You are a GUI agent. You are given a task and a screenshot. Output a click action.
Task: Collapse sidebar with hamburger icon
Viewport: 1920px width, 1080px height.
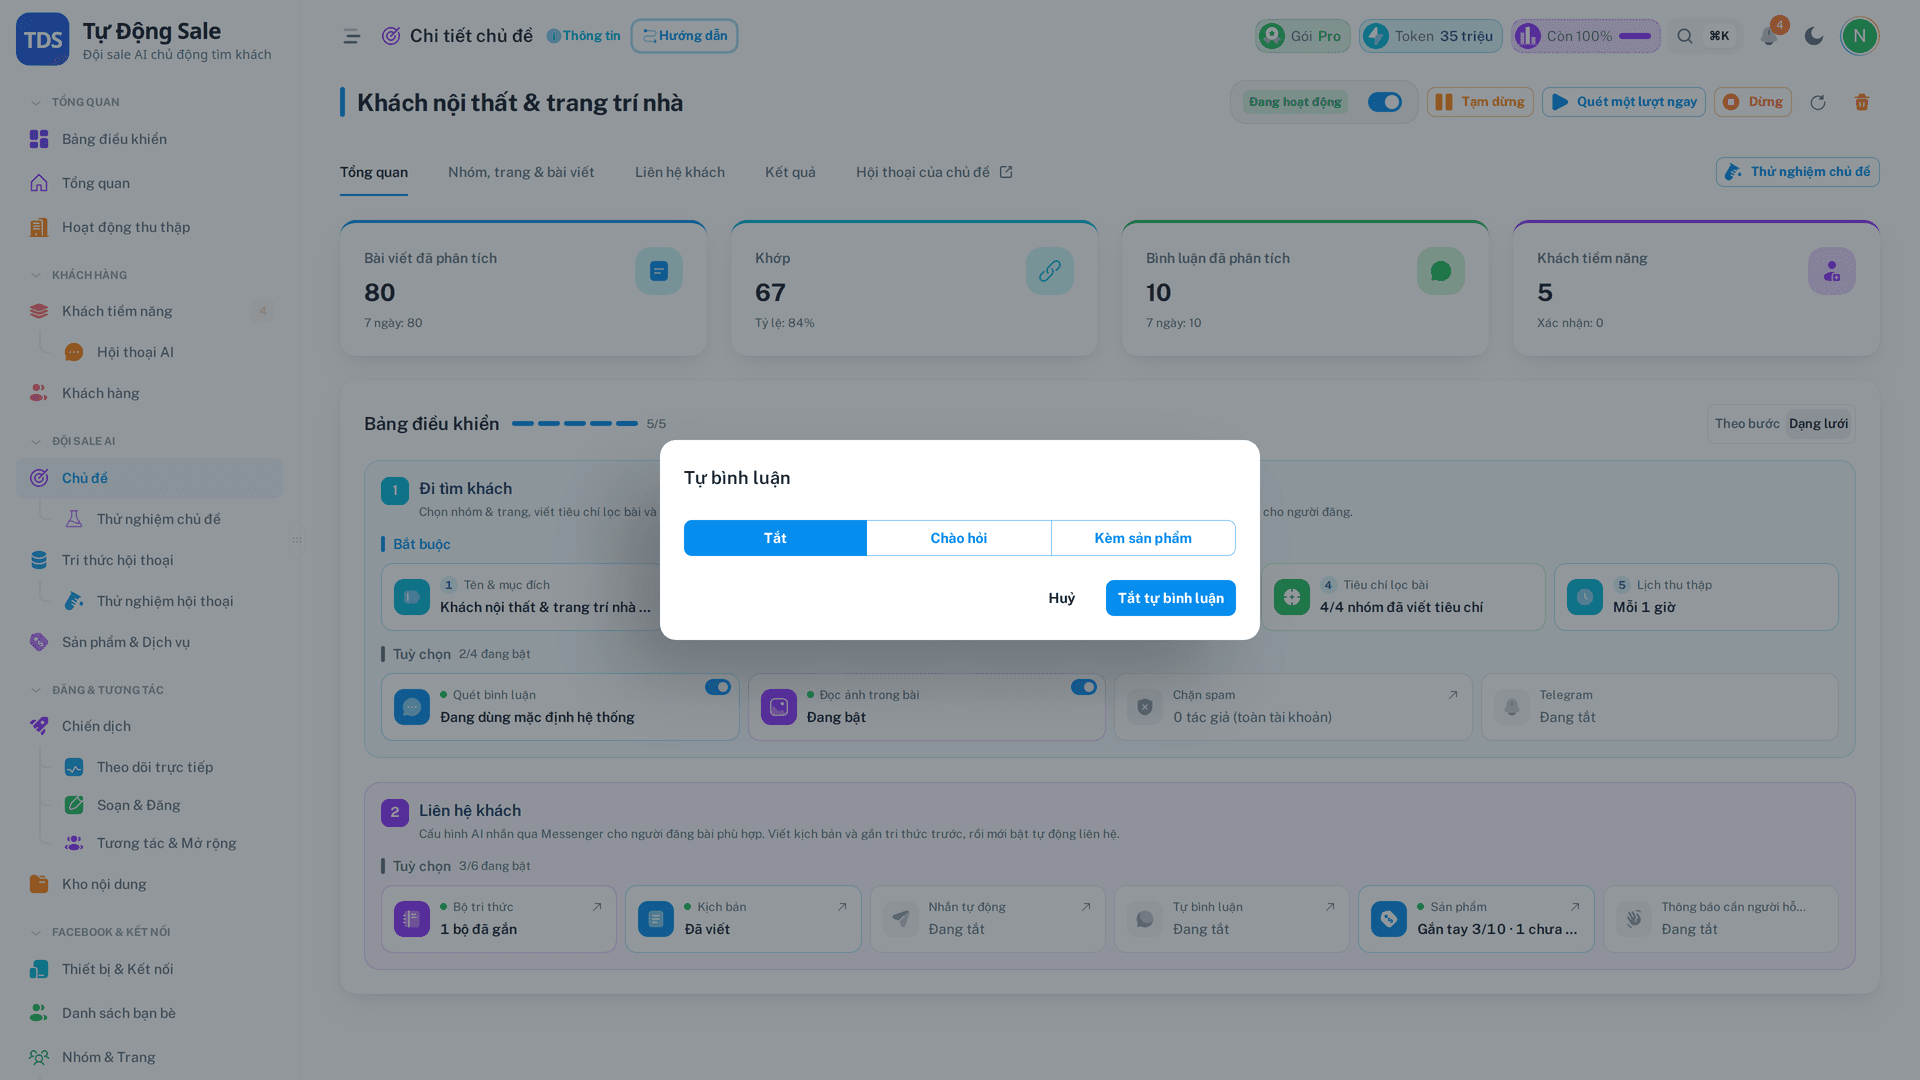point(351,36)
